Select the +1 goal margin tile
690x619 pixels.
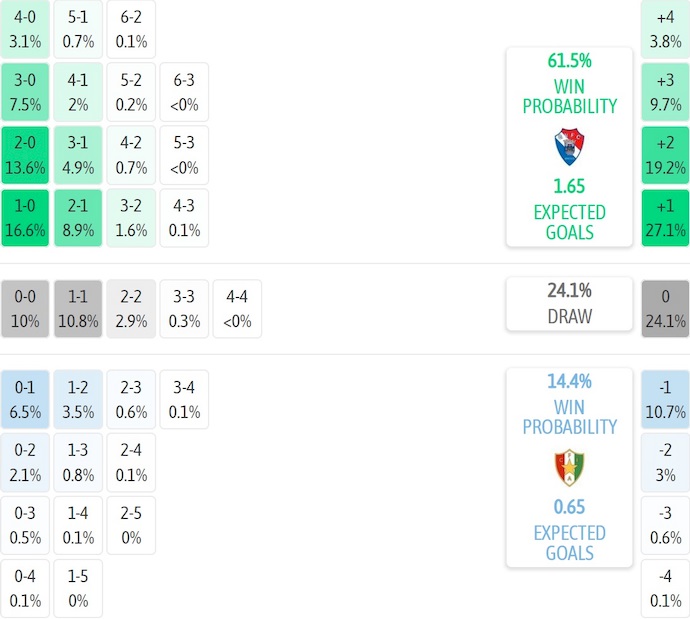[x=665, y=218]
